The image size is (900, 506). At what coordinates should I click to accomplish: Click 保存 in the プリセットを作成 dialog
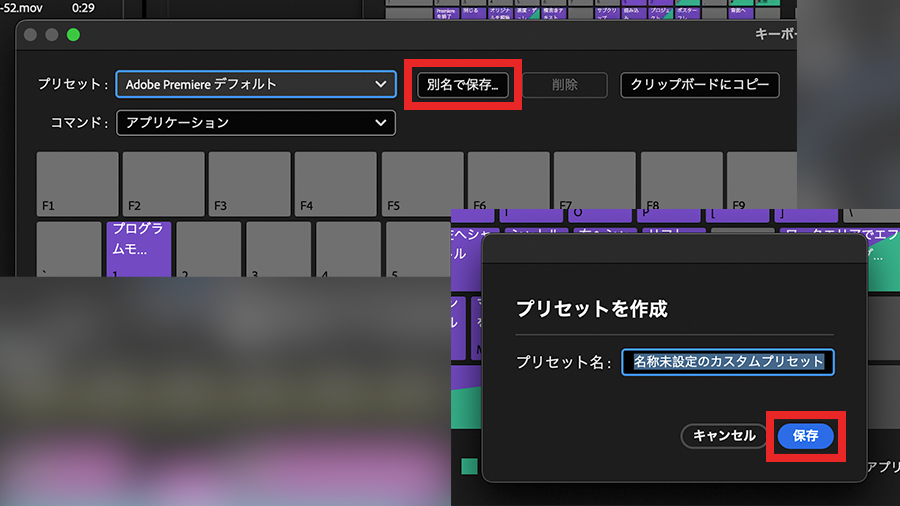(805, 436)
